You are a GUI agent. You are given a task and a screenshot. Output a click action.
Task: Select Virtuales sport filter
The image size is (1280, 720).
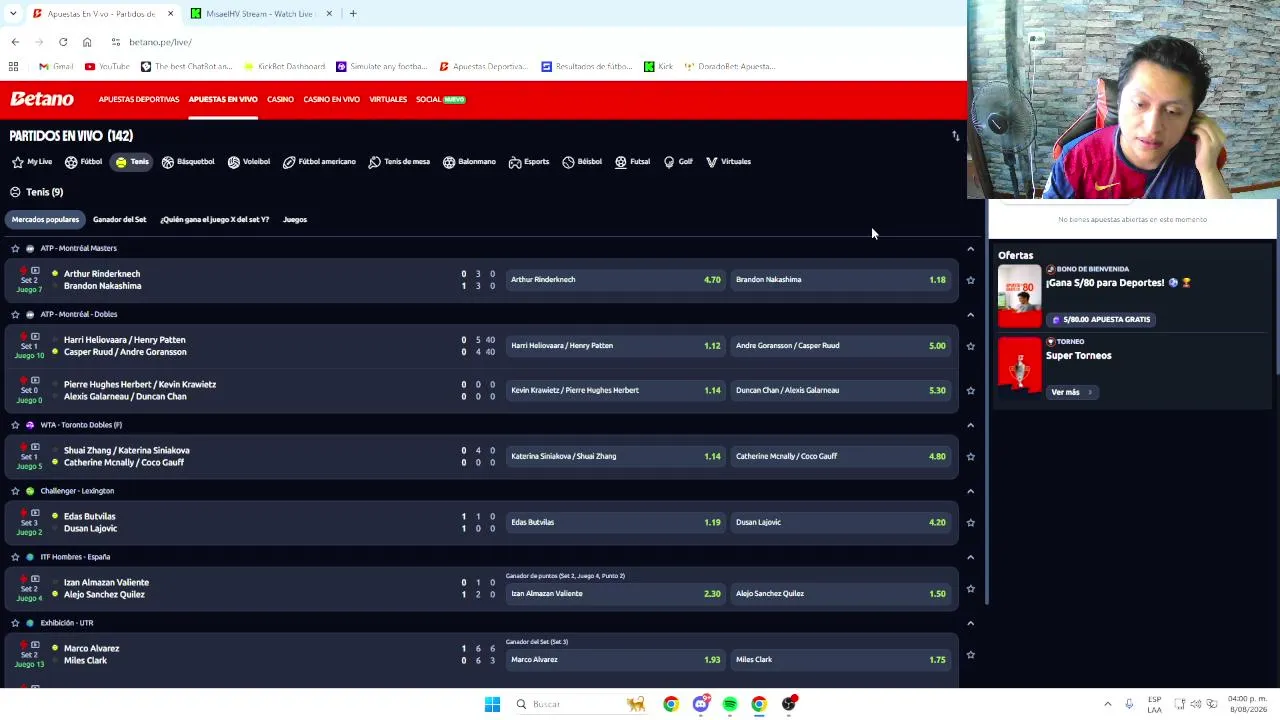click(x=728, y=162)
